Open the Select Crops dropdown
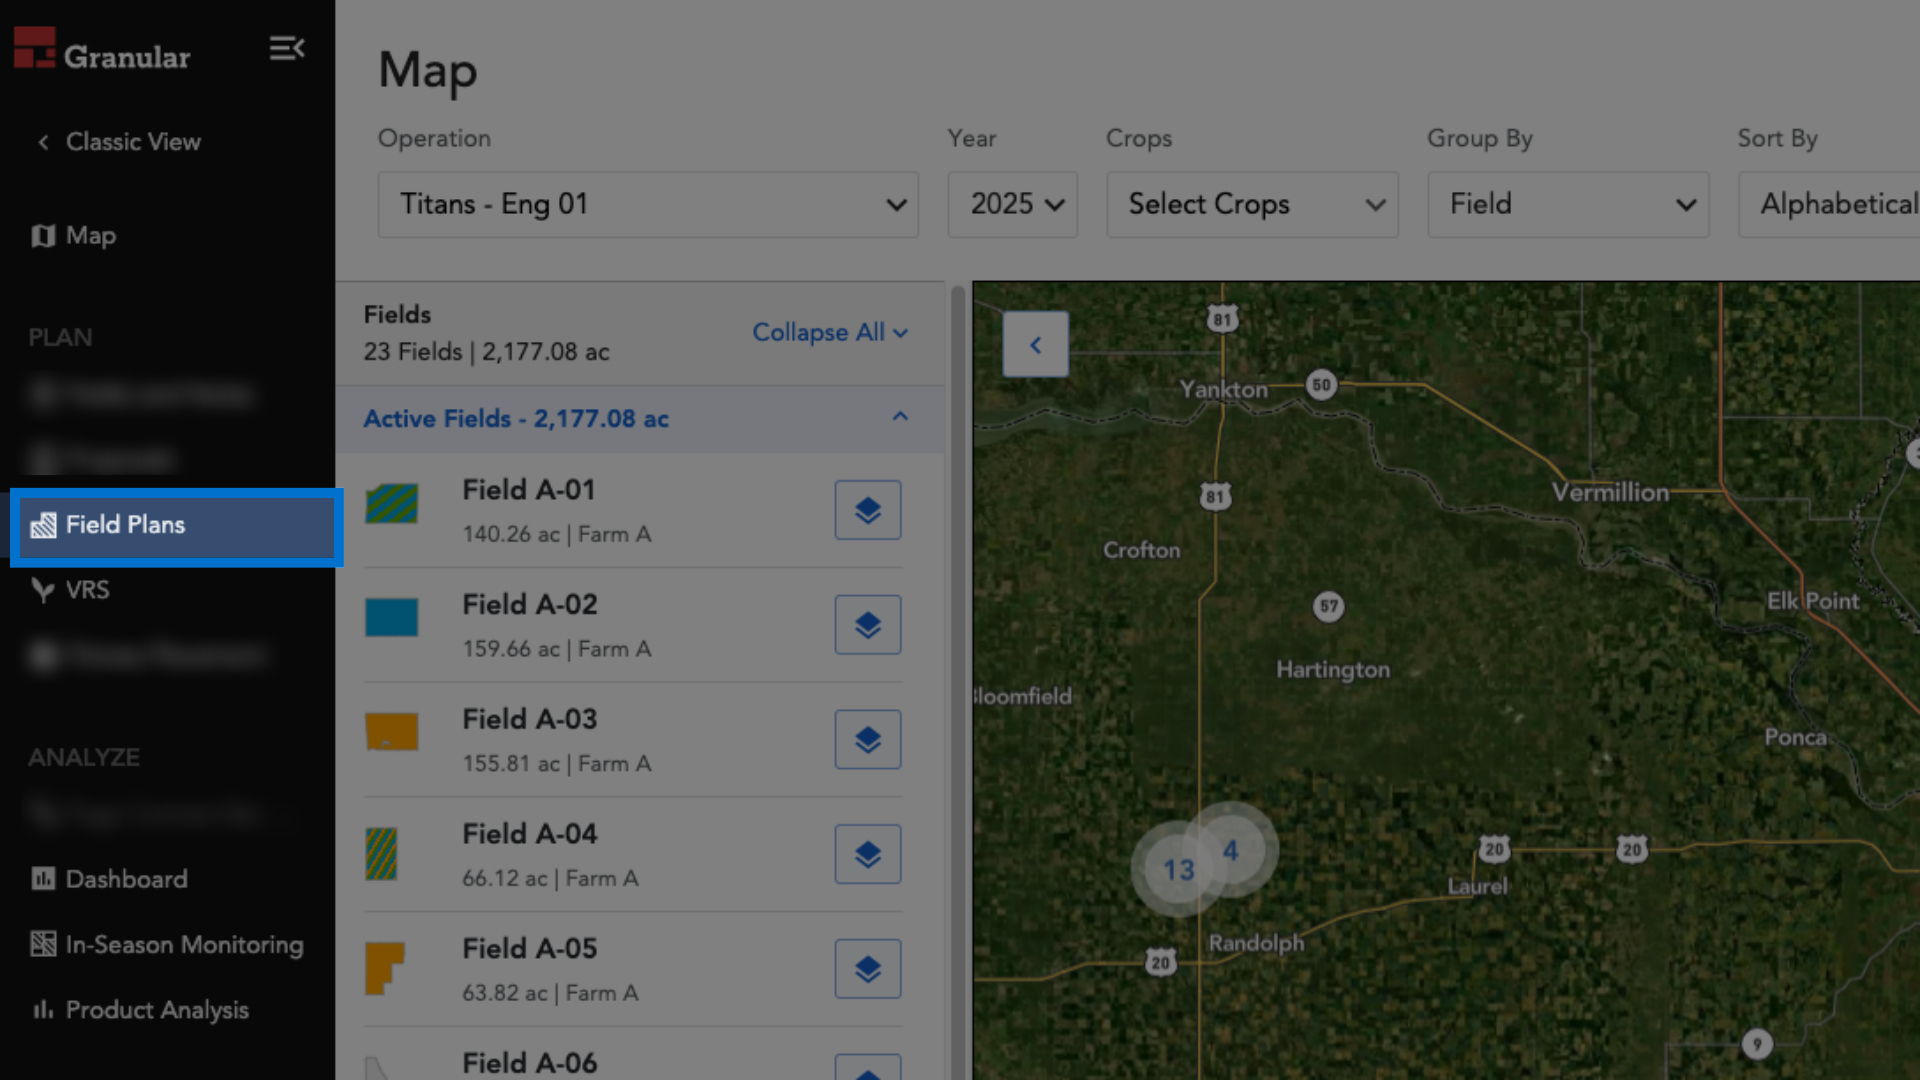This screenshot has width=1920, height=1080. click(x=1252, y=204)
